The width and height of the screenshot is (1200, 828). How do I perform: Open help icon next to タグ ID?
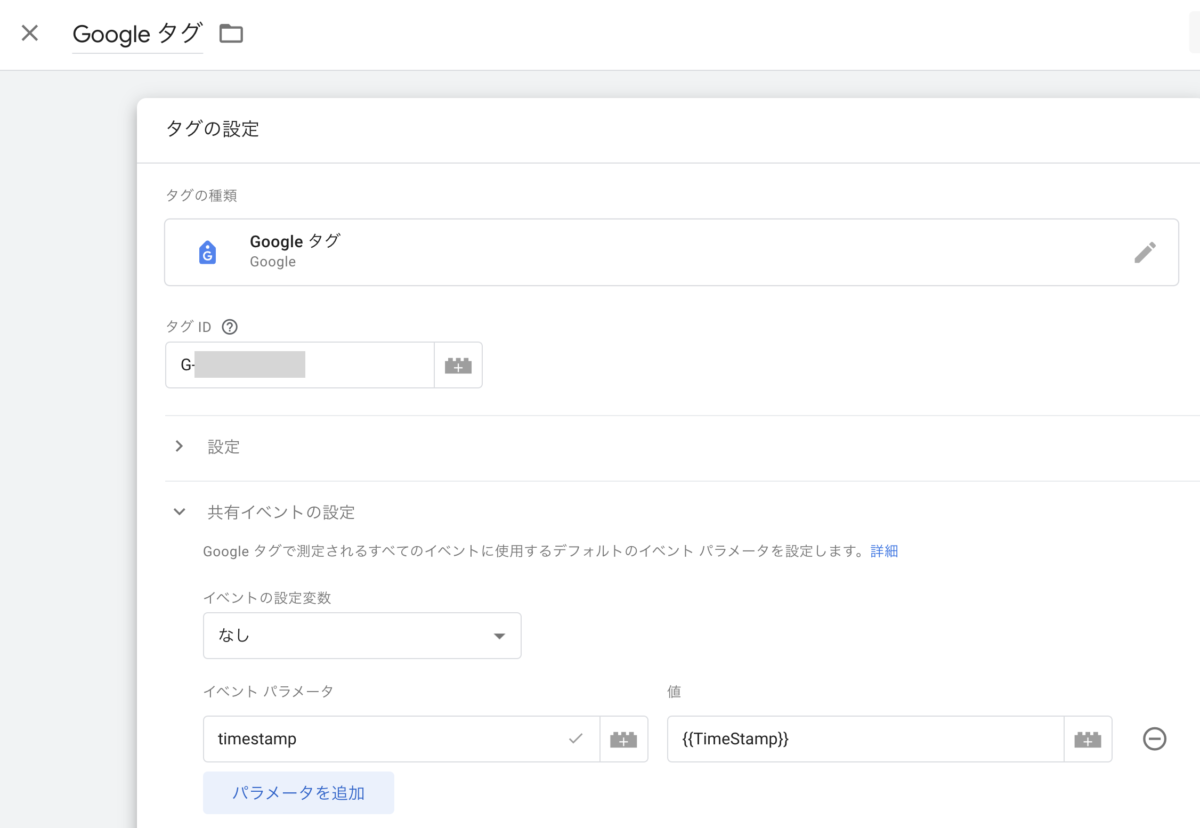point(230,327)
